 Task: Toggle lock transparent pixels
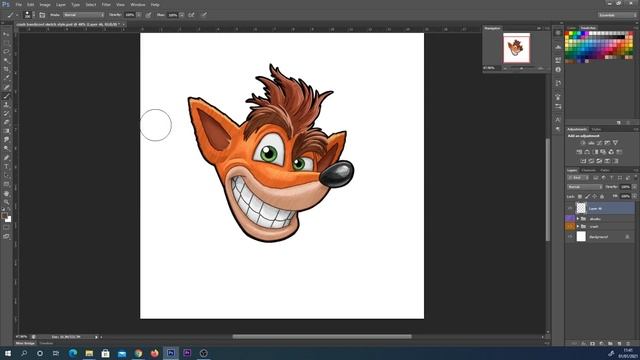point(580,196)
